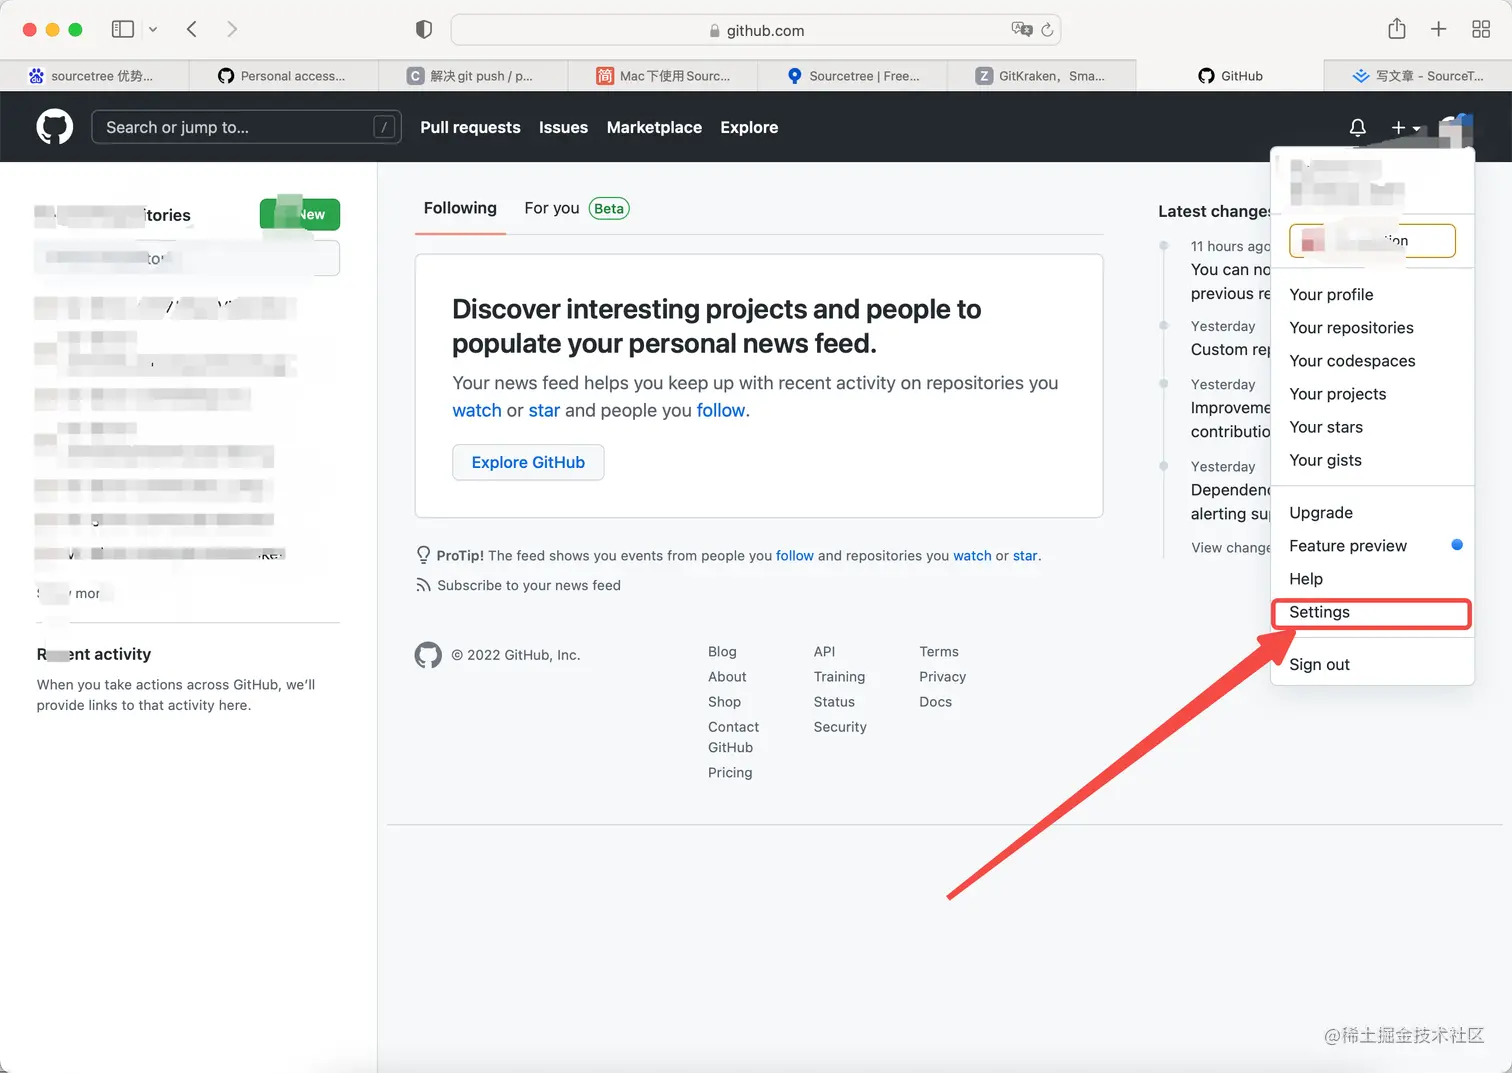
Task: Follow the star link in news feed text
Action: 544,410
